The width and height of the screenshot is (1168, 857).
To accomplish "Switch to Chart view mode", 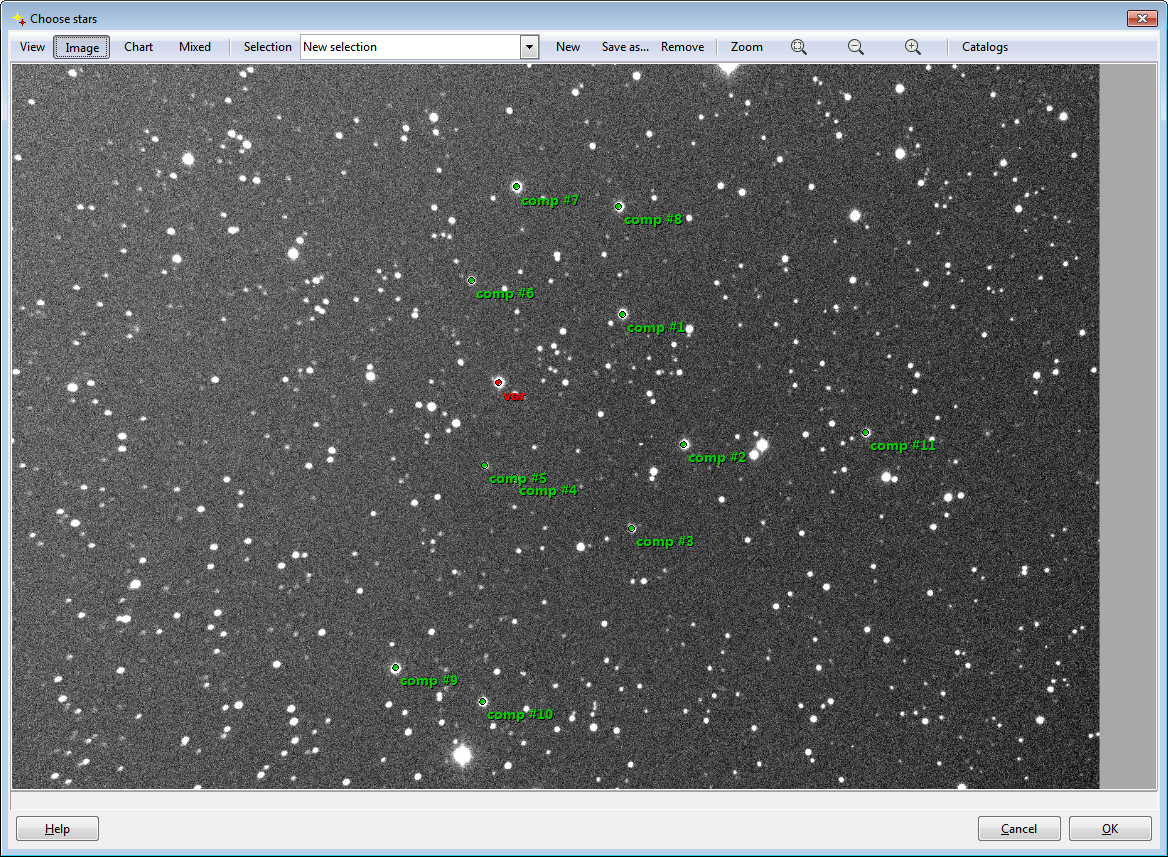I will pos(138,47).
